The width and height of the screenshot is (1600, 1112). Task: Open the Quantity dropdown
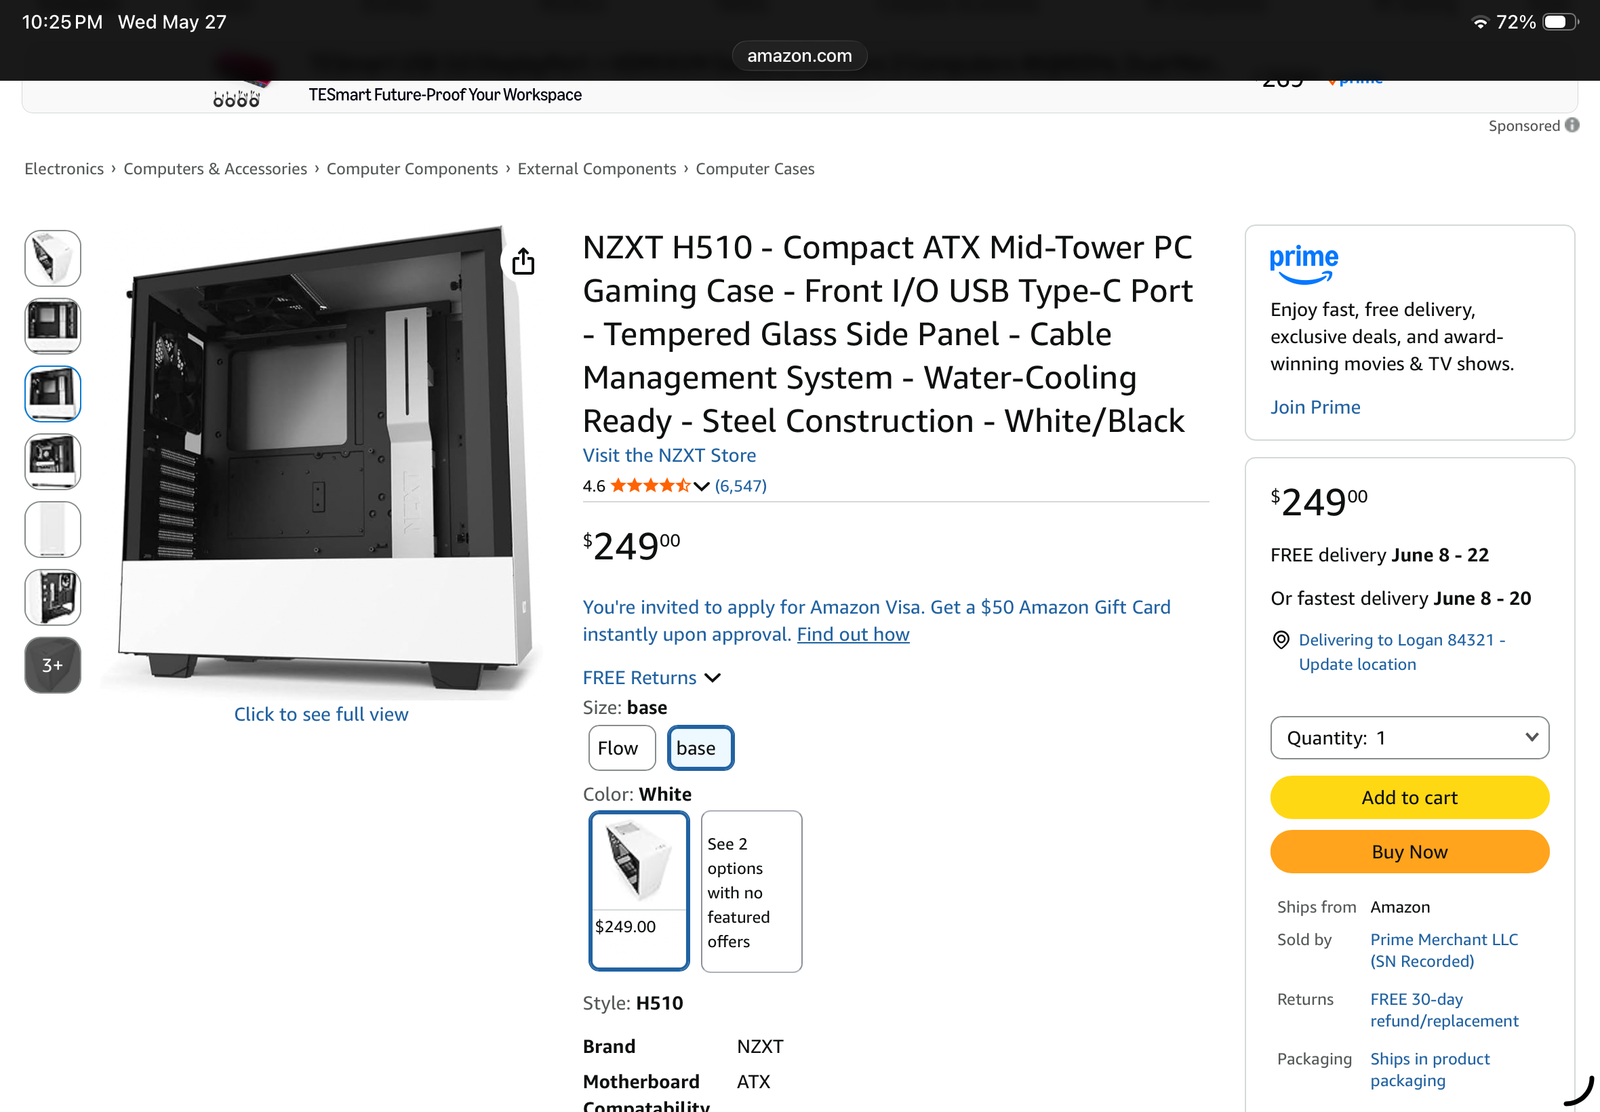pos(1410,738)
